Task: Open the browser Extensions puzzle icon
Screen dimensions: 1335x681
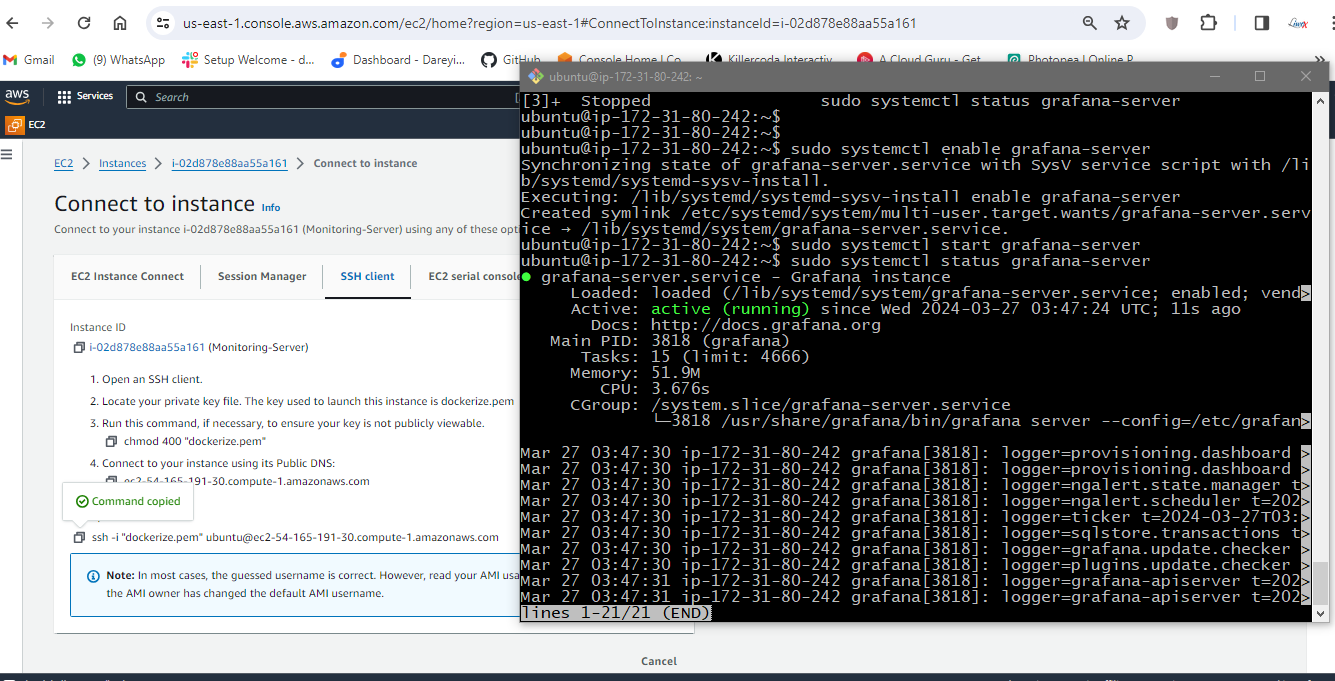Action: pyautogui.click(x=1208, y=23)
